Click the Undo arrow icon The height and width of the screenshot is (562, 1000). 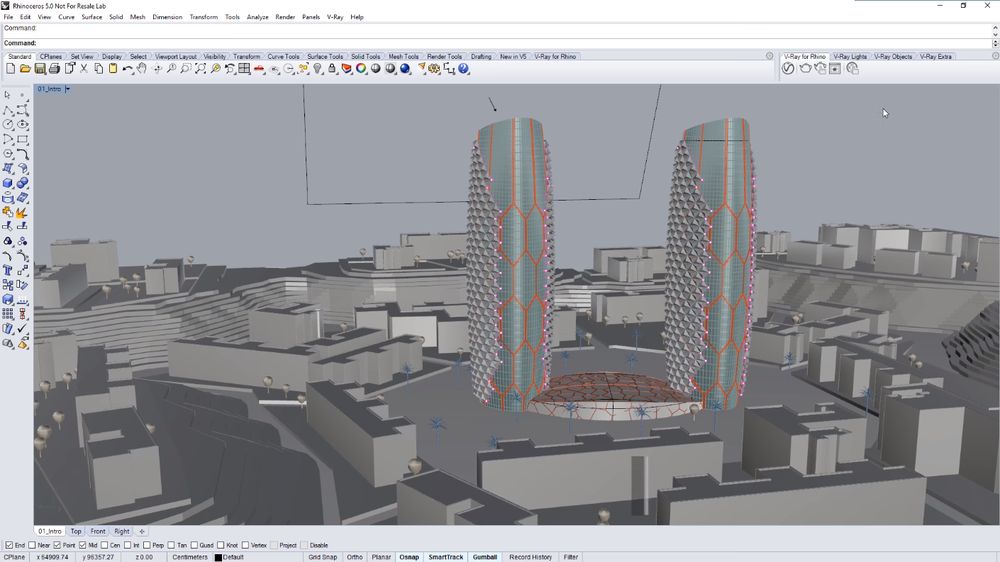(x=128, y=69)
